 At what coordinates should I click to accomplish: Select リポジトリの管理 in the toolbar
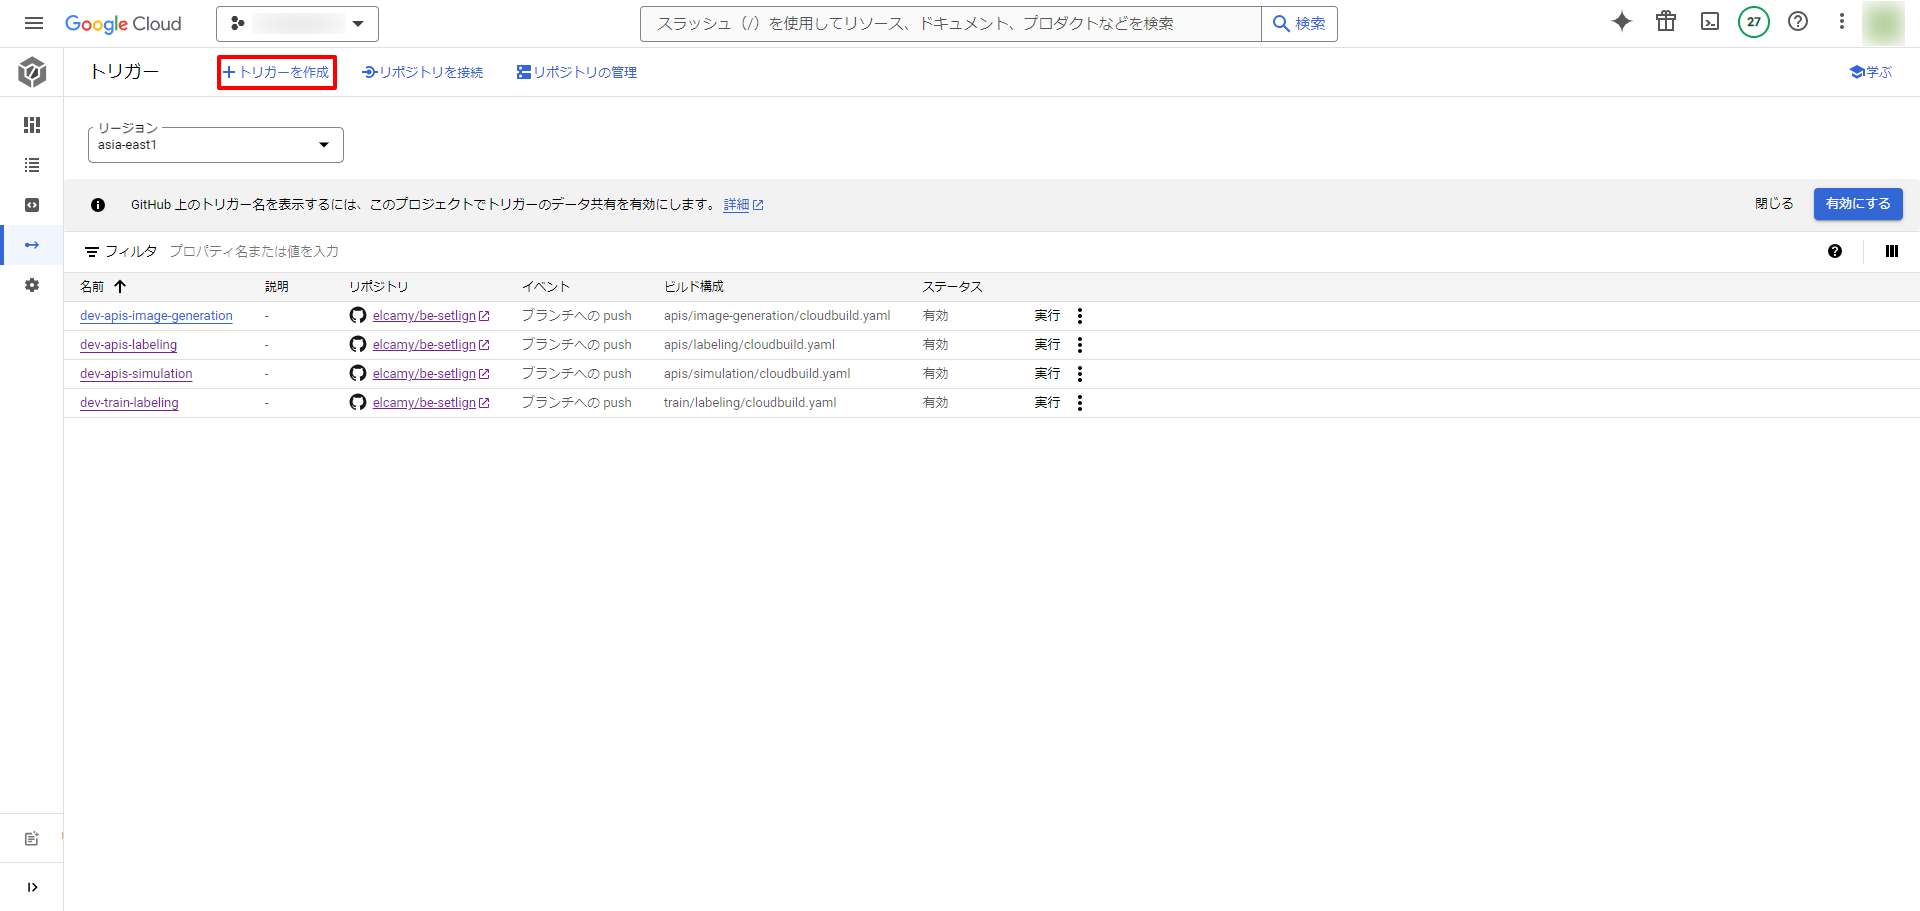(x=577, y=72)
